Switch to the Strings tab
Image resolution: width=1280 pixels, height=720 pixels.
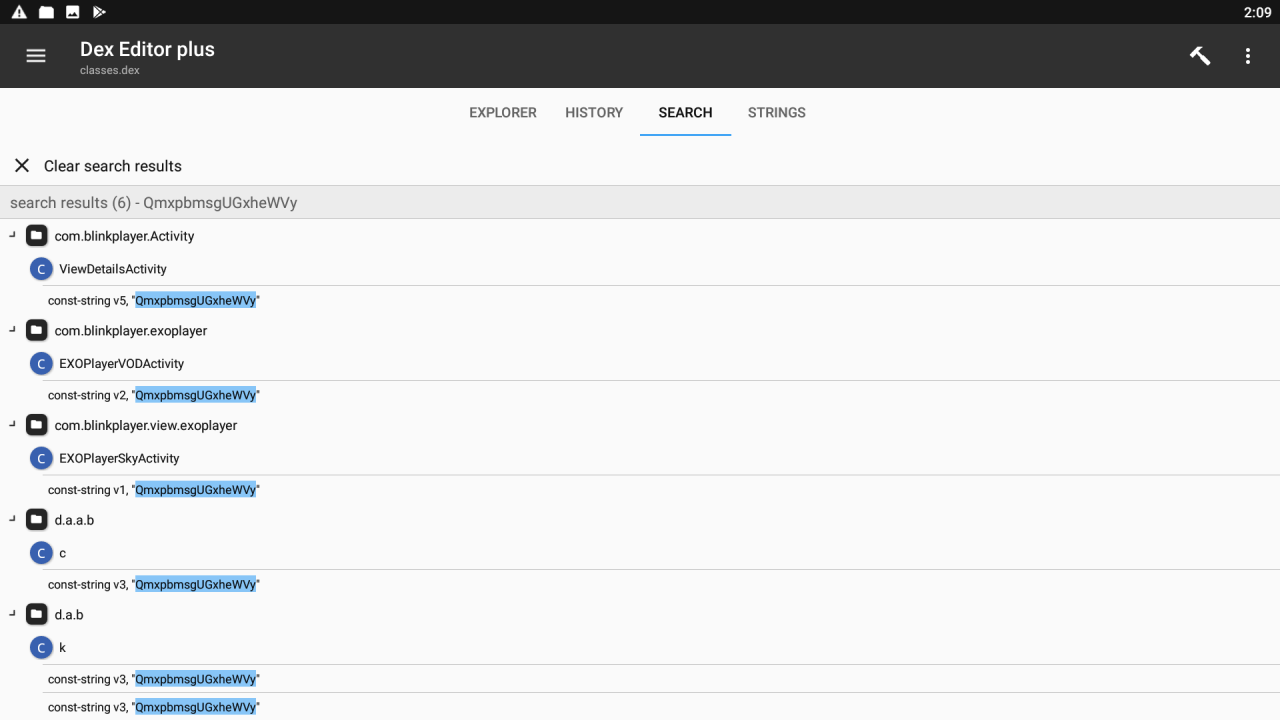pos(776,113)
